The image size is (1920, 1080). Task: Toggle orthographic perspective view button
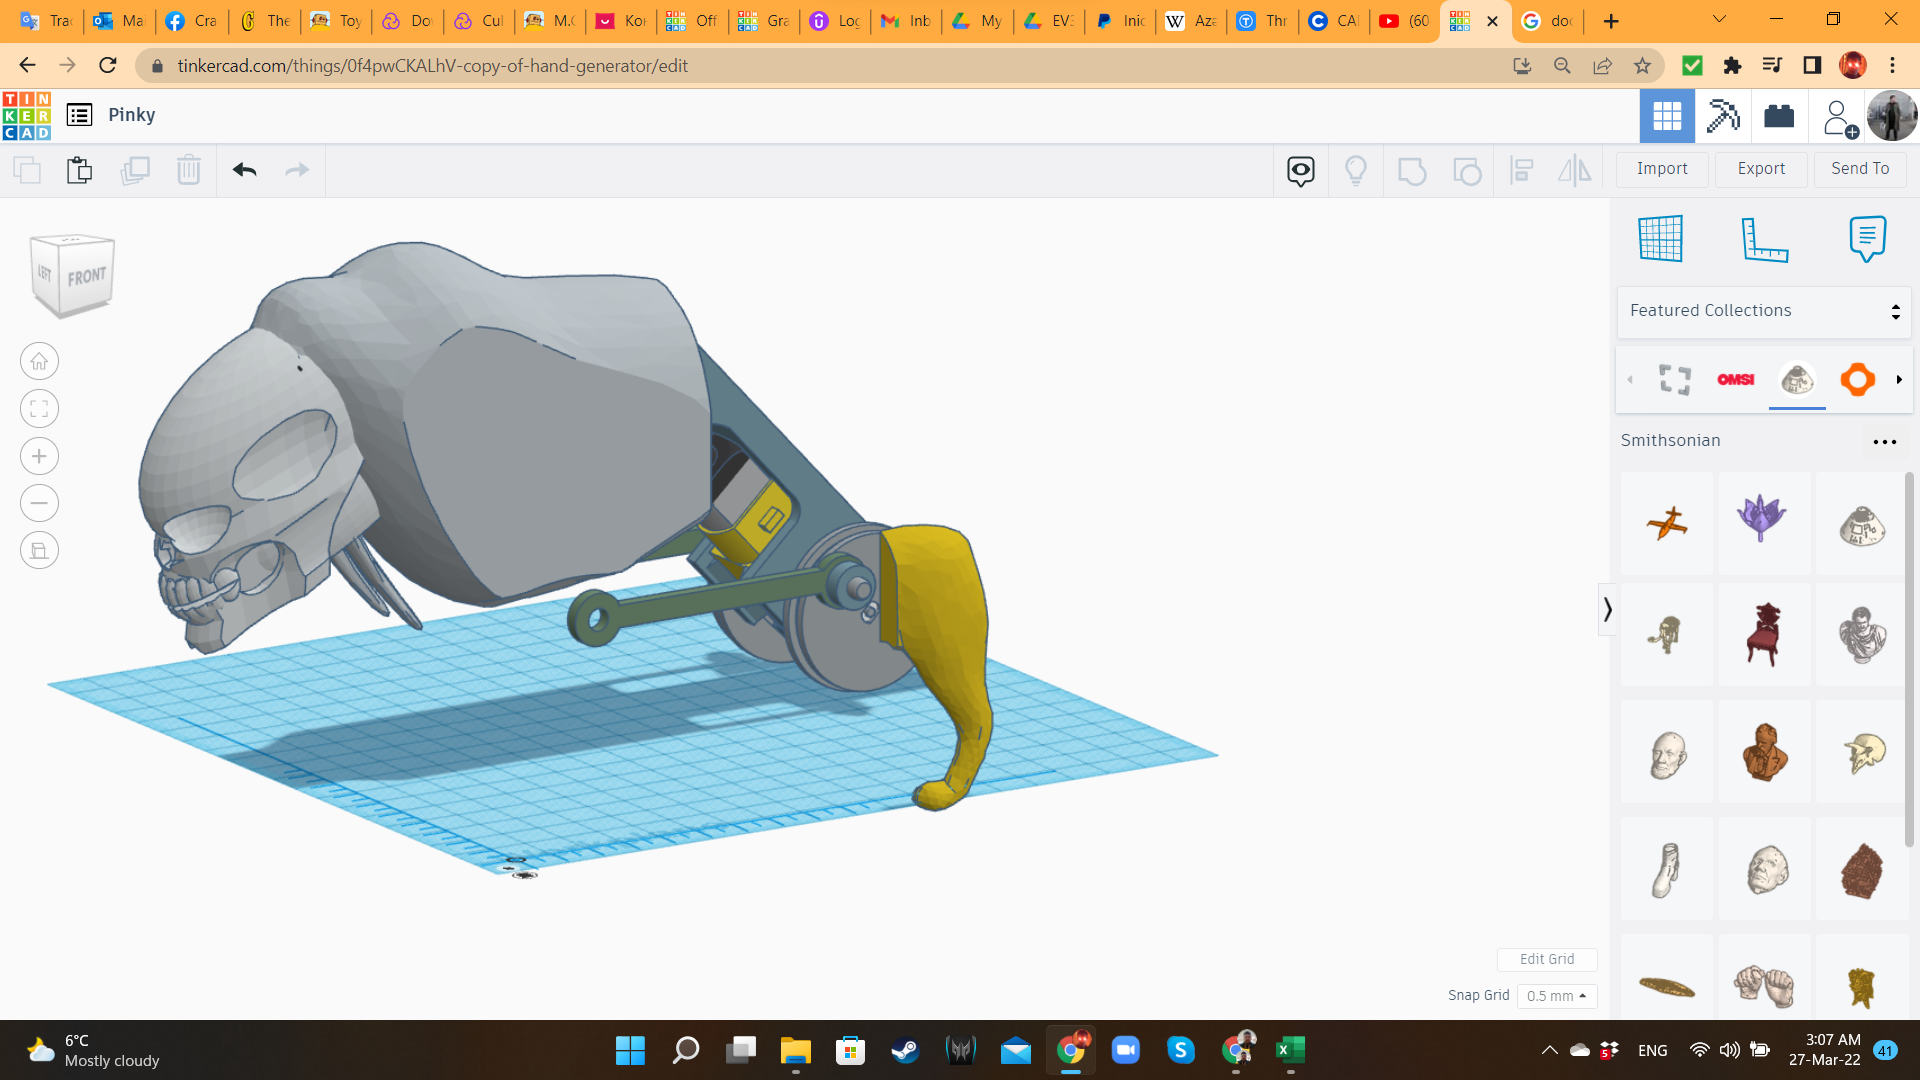click(39, 550)
